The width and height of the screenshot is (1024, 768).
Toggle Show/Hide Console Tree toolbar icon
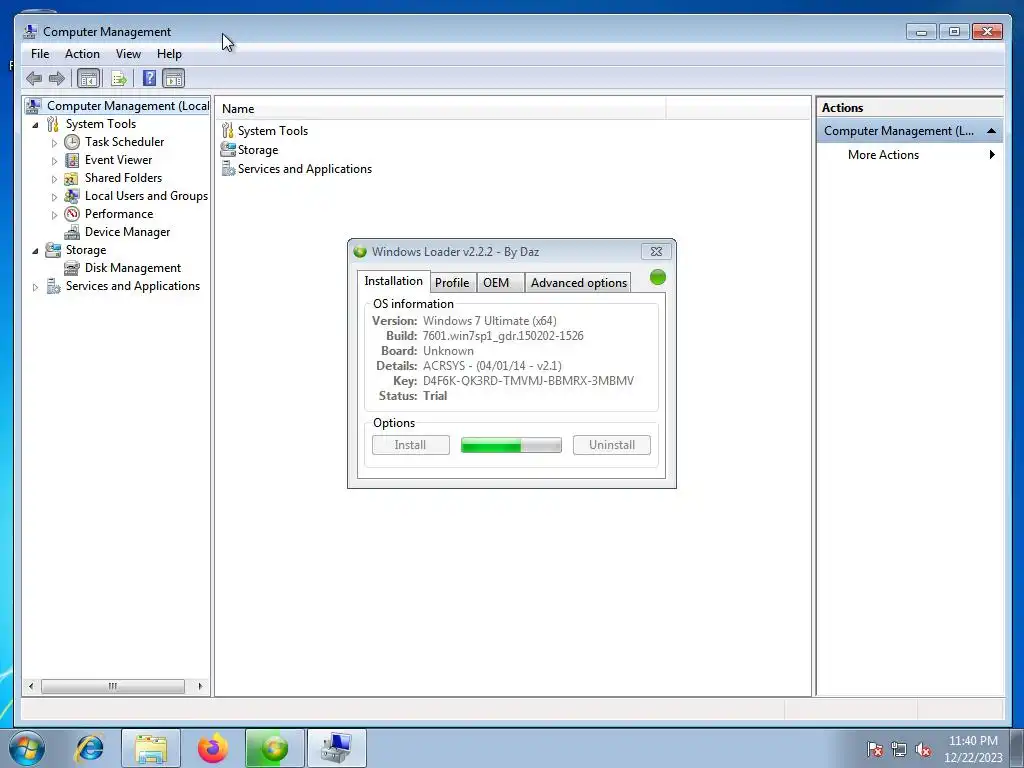[x=88, y=79]
